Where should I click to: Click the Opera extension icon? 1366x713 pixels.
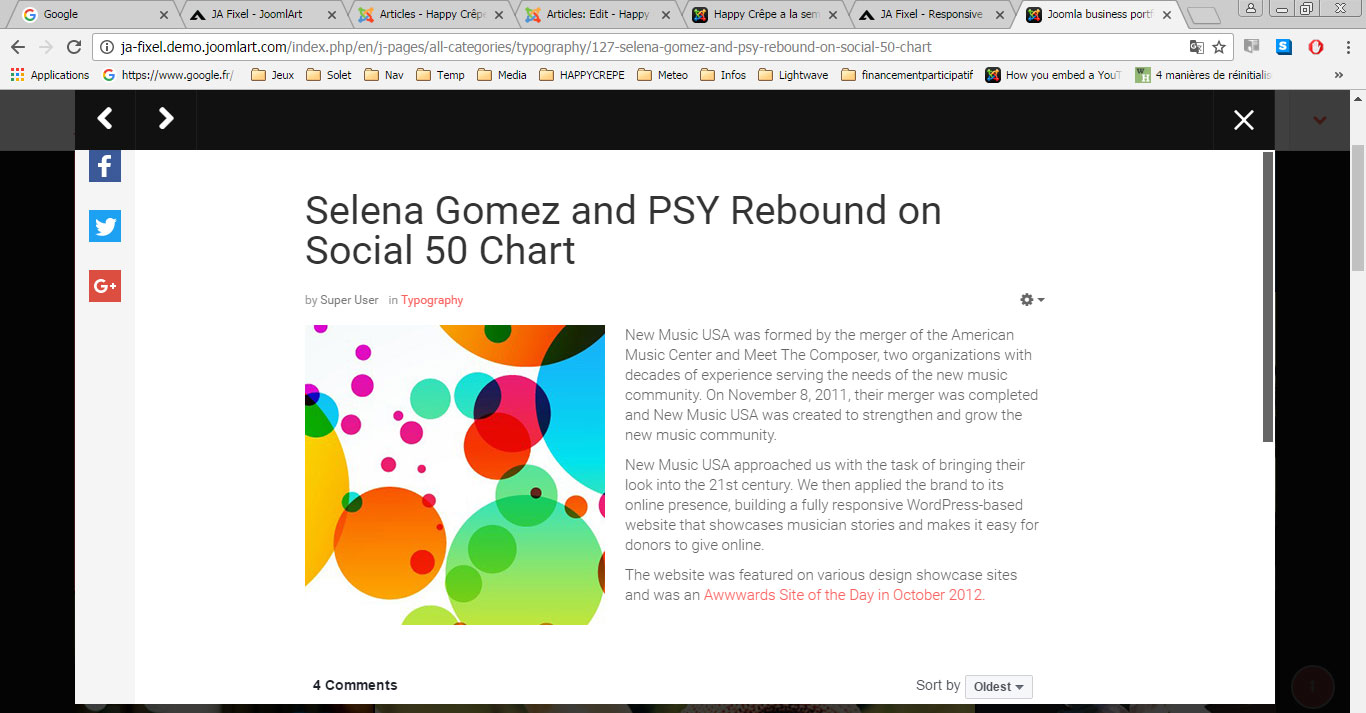(x=1316, y=47)
